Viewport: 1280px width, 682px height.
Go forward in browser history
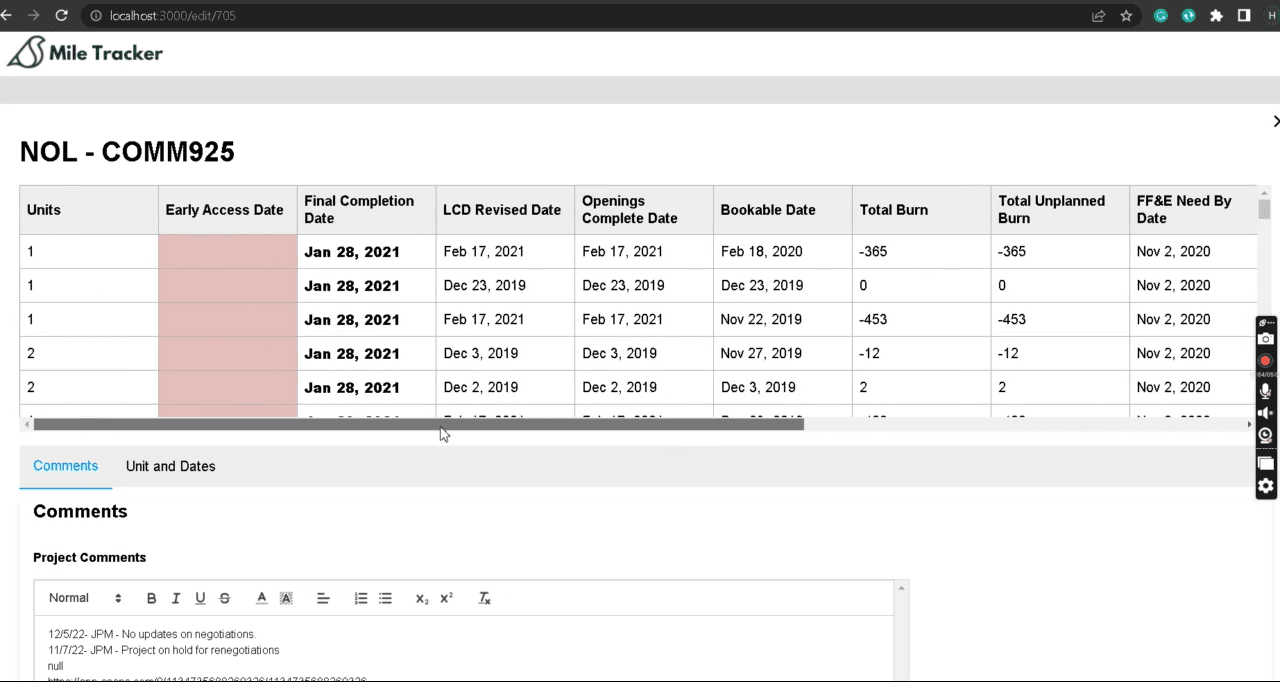(34, 16)
